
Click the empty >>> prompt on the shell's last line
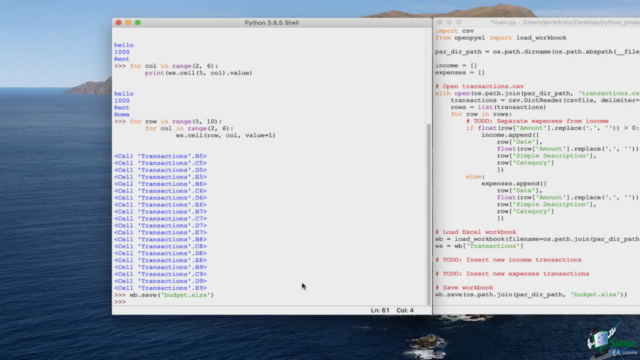120,302
